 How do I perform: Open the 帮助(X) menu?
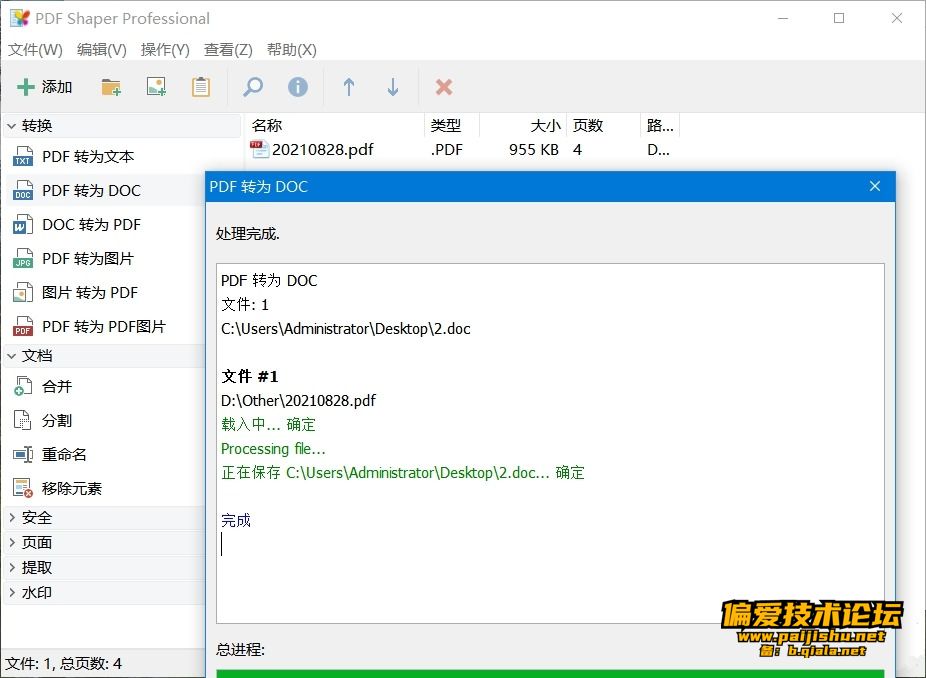(x=291, y=50)
